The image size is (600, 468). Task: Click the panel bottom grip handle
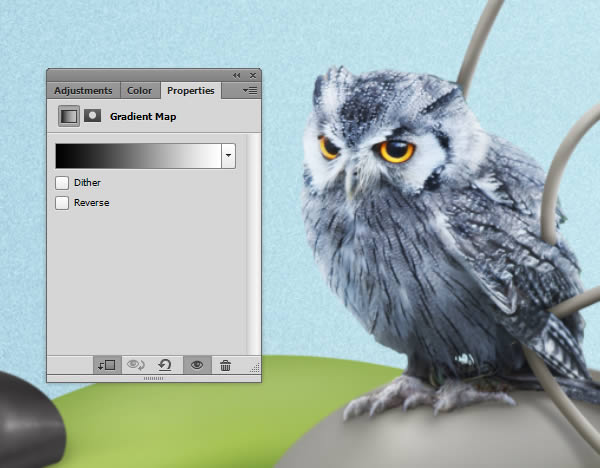coord(153,378)
